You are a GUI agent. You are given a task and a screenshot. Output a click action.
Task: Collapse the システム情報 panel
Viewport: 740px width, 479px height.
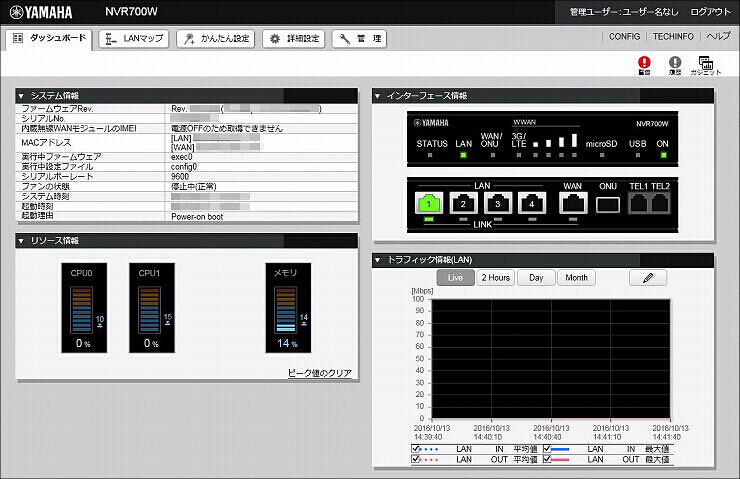tap(21, 96)
